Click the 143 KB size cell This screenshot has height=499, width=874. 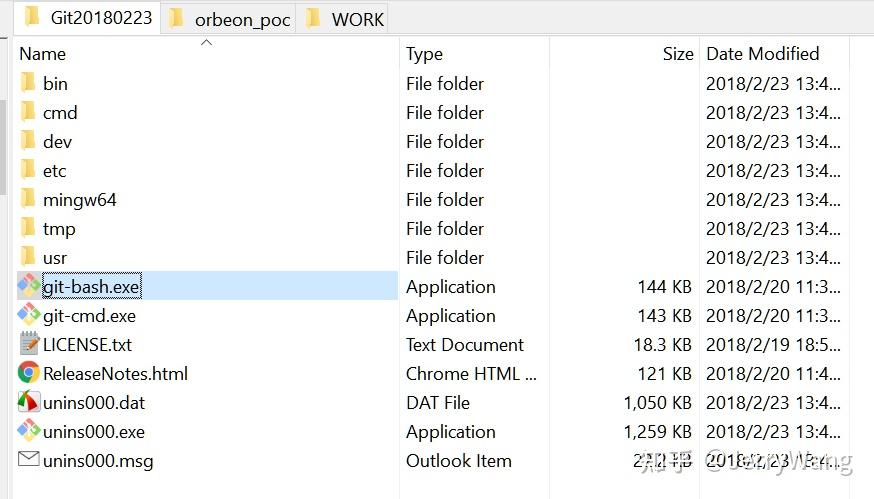coord(664,316)
